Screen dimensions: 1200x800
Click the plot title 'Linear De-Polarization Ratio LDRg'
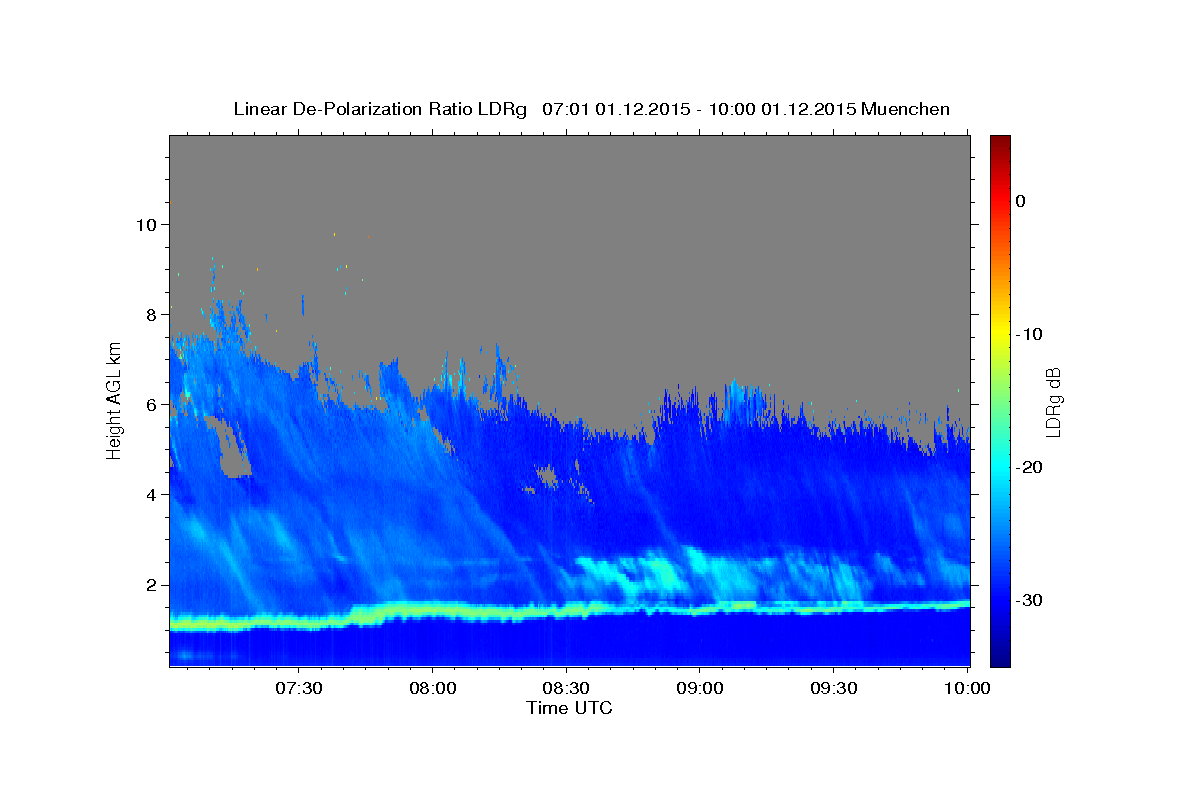pyautogui.click(x=380, y=109)
